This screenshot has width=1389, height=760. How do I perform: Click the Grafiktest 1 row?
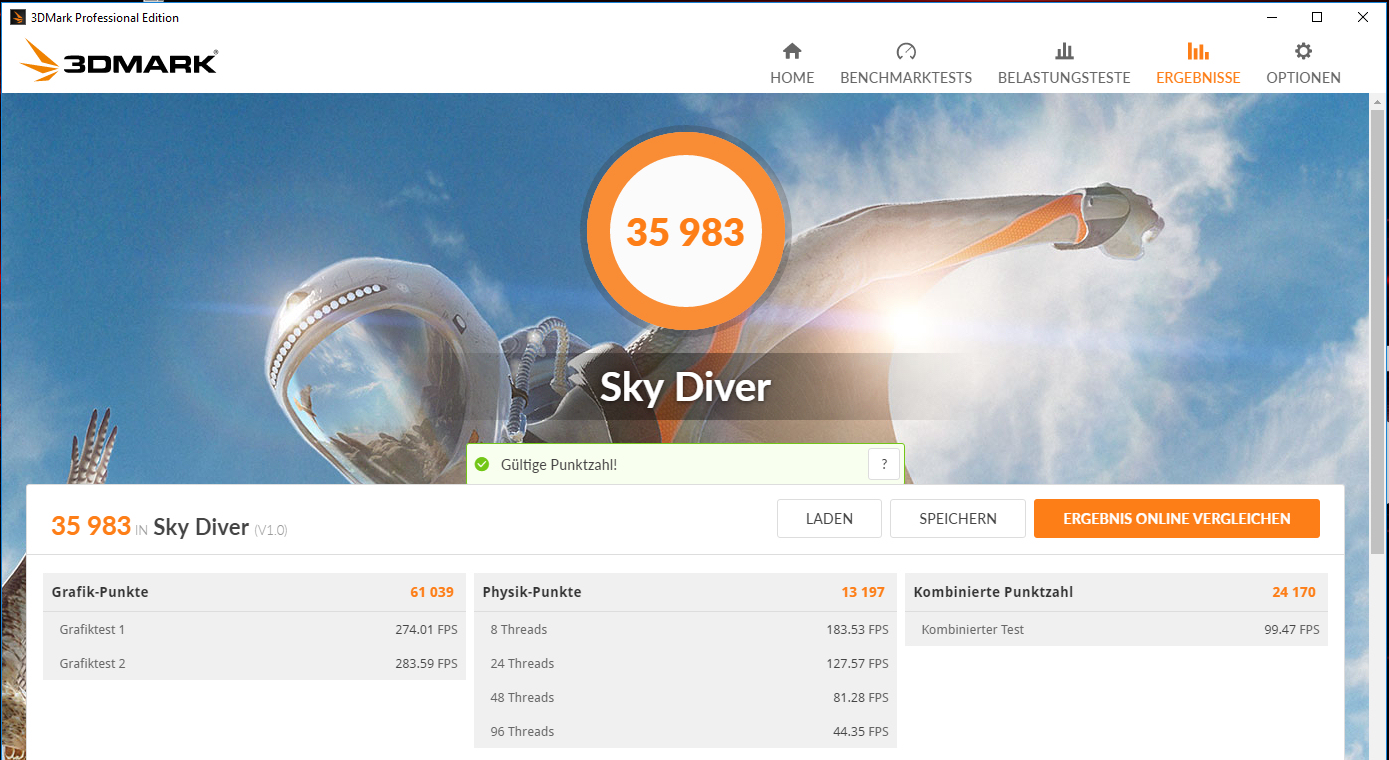(x=254, y=630)
